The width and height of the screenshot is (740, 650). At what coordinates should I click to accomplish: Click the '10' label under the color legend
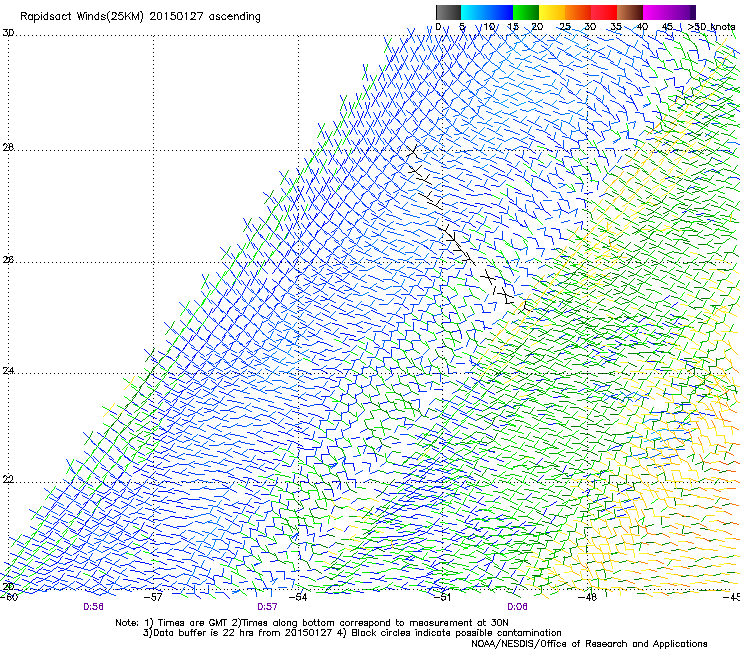point(489,27)
